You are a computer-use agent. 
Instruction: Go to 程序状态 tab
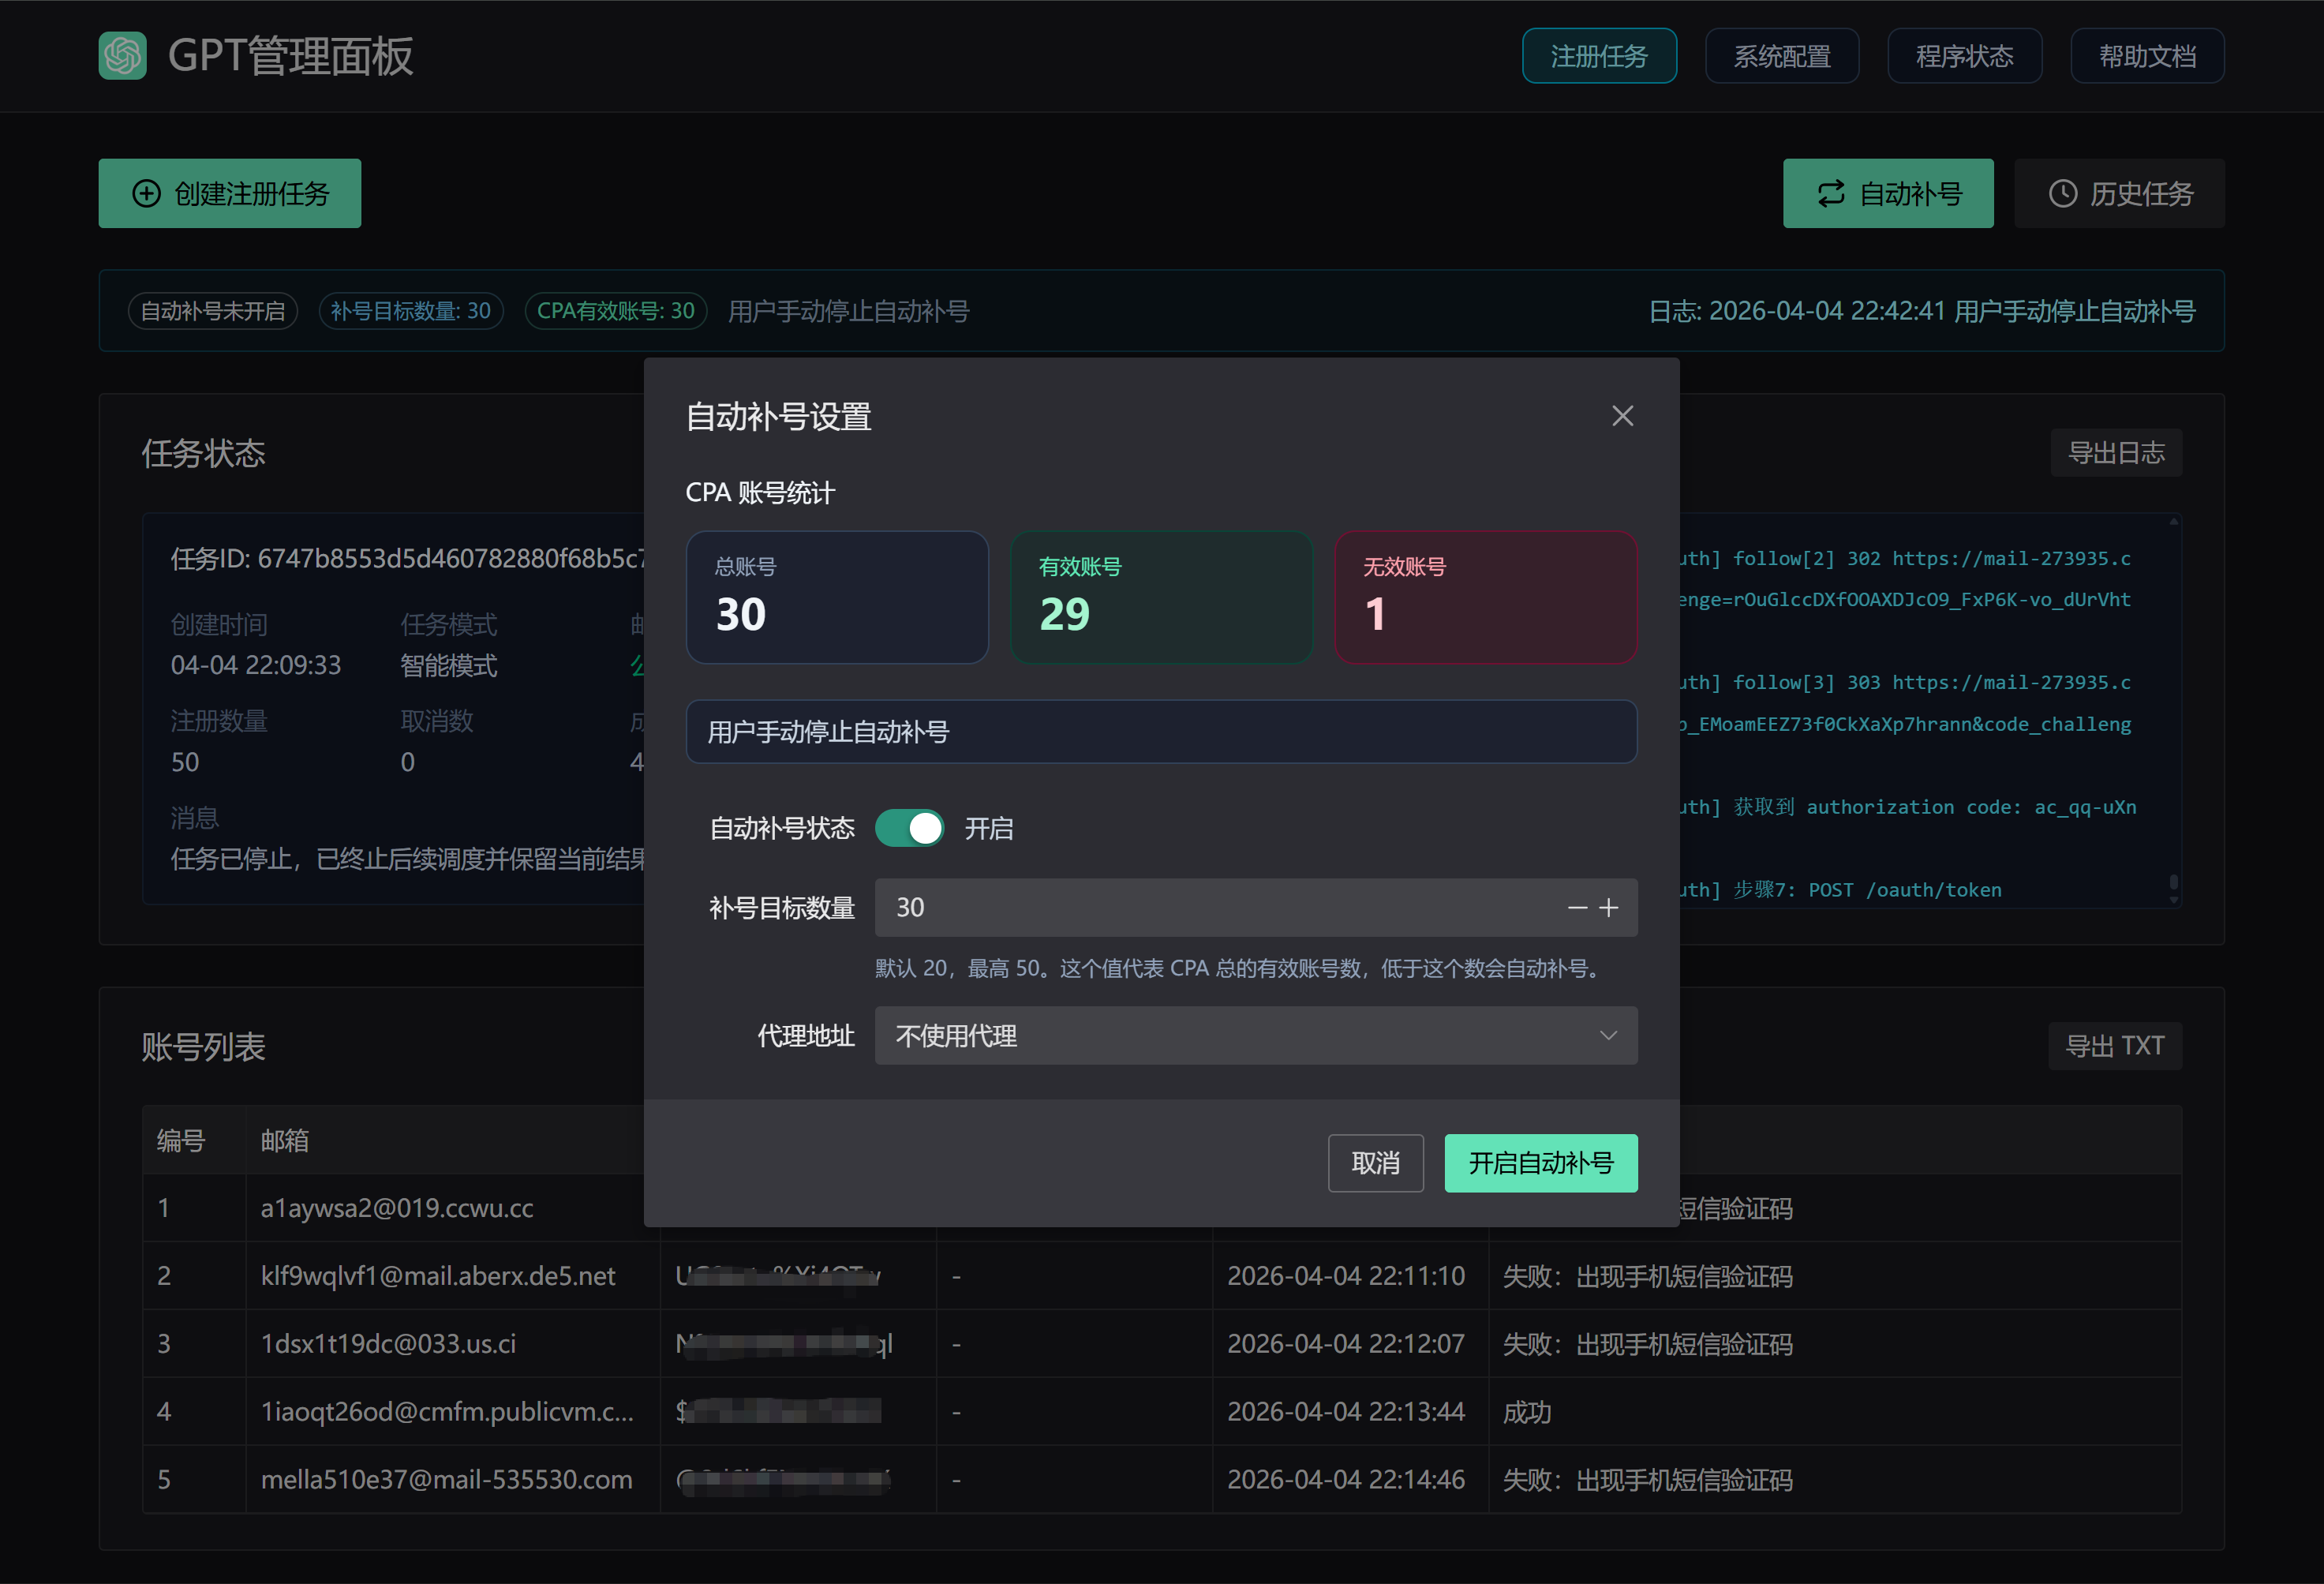click(x=1965, y=56)
